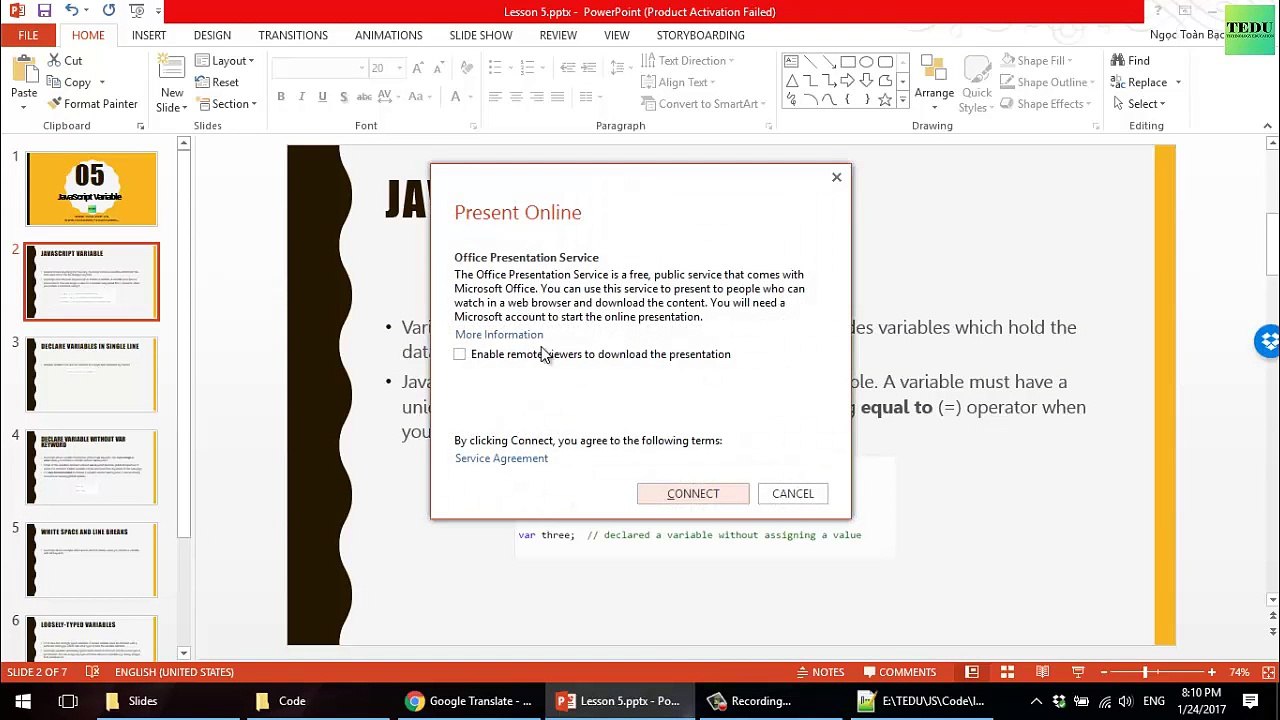The width and height of the screenshot is (1280, 720).
Task: Redo using the Quick Access Toolbar
Action: 108,11
